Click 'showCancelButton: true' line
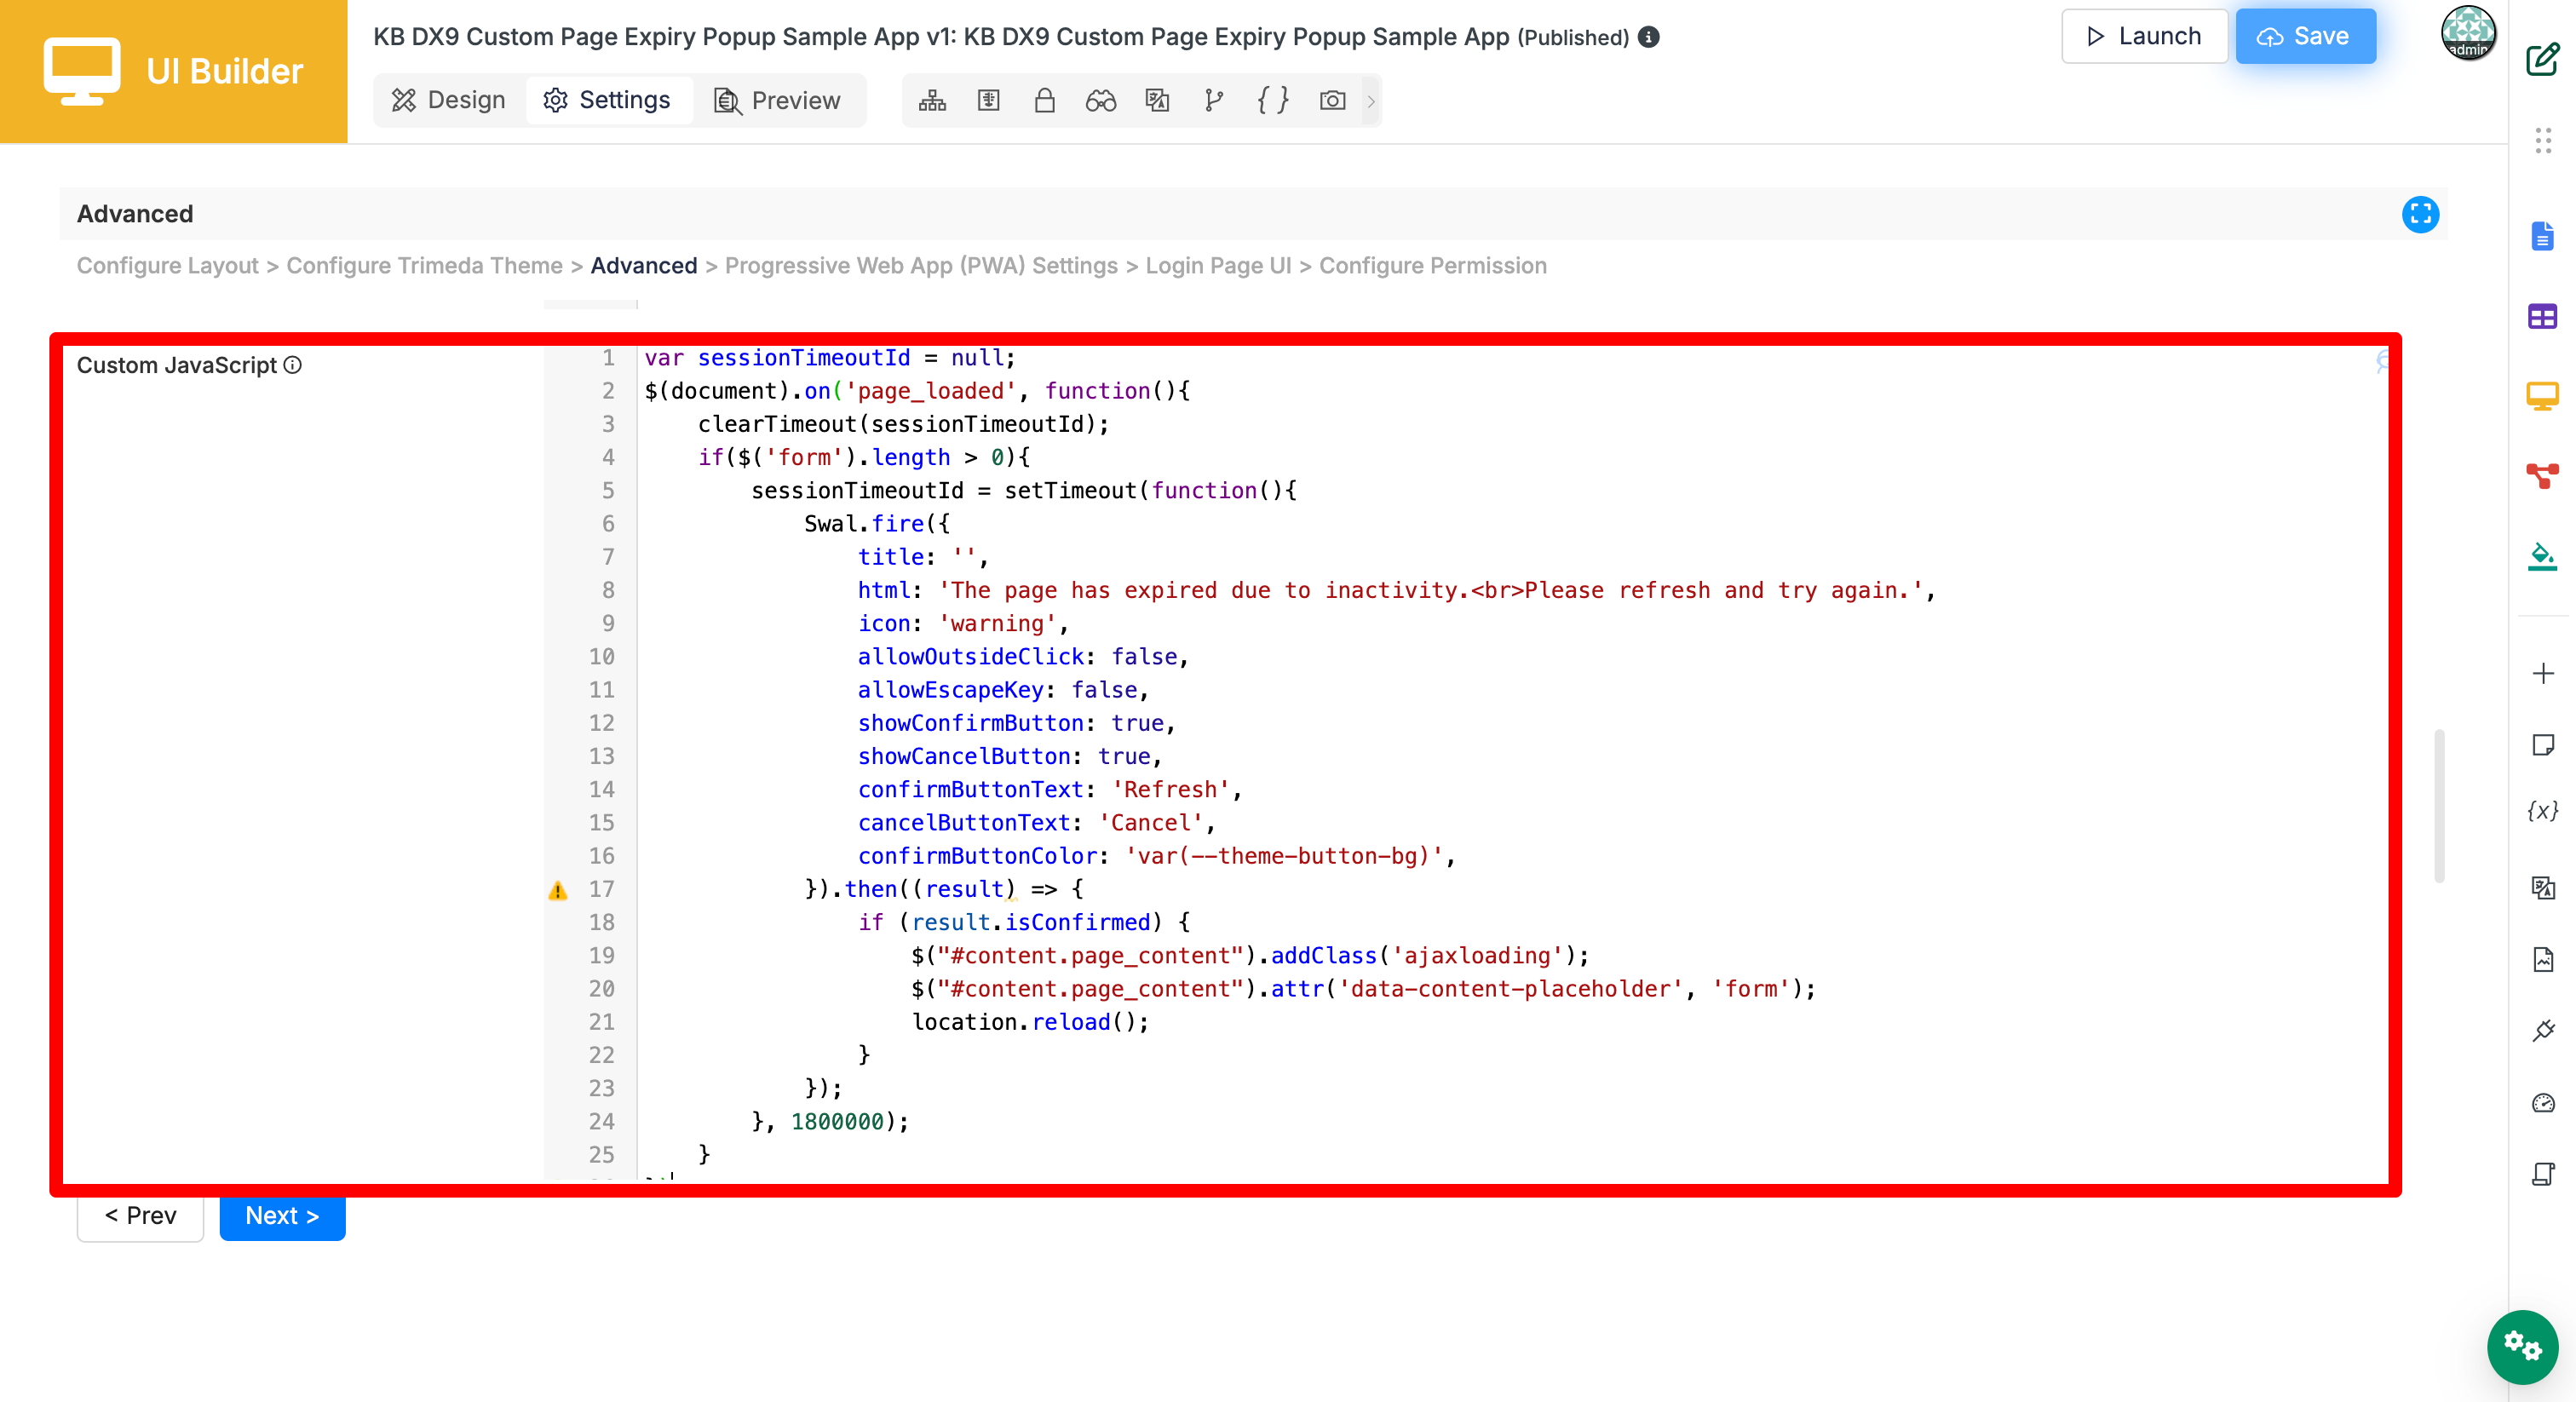This screenshot has height=1402, width=2576. tap(1009, 757)
